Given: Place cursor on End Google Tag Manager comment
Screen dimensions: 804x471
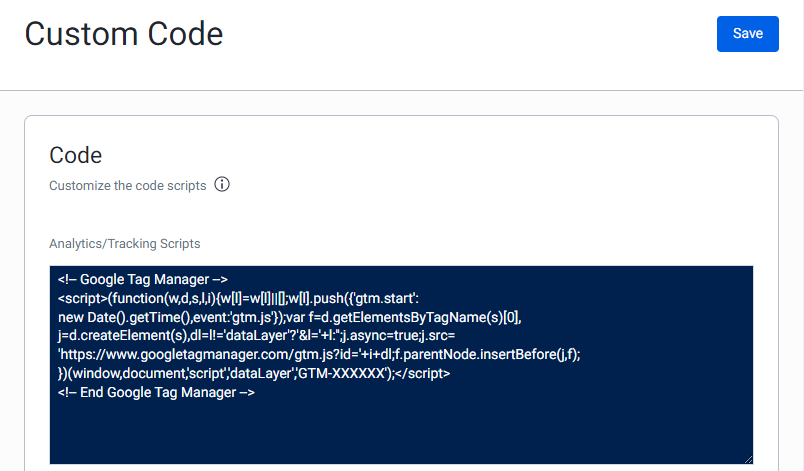Looking at the screenshot, I should coord(156,393).
